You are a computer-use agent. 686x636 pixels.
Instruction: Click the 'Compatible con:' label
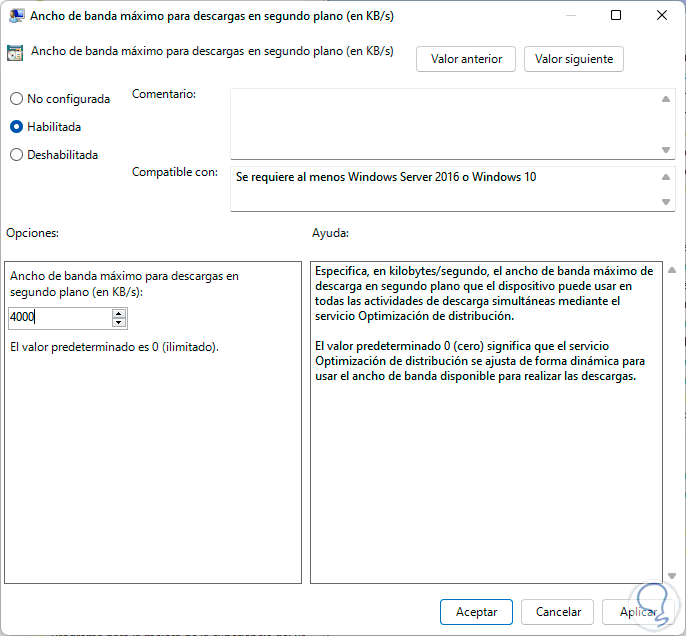pyautogui.click(x=175, y=172)
